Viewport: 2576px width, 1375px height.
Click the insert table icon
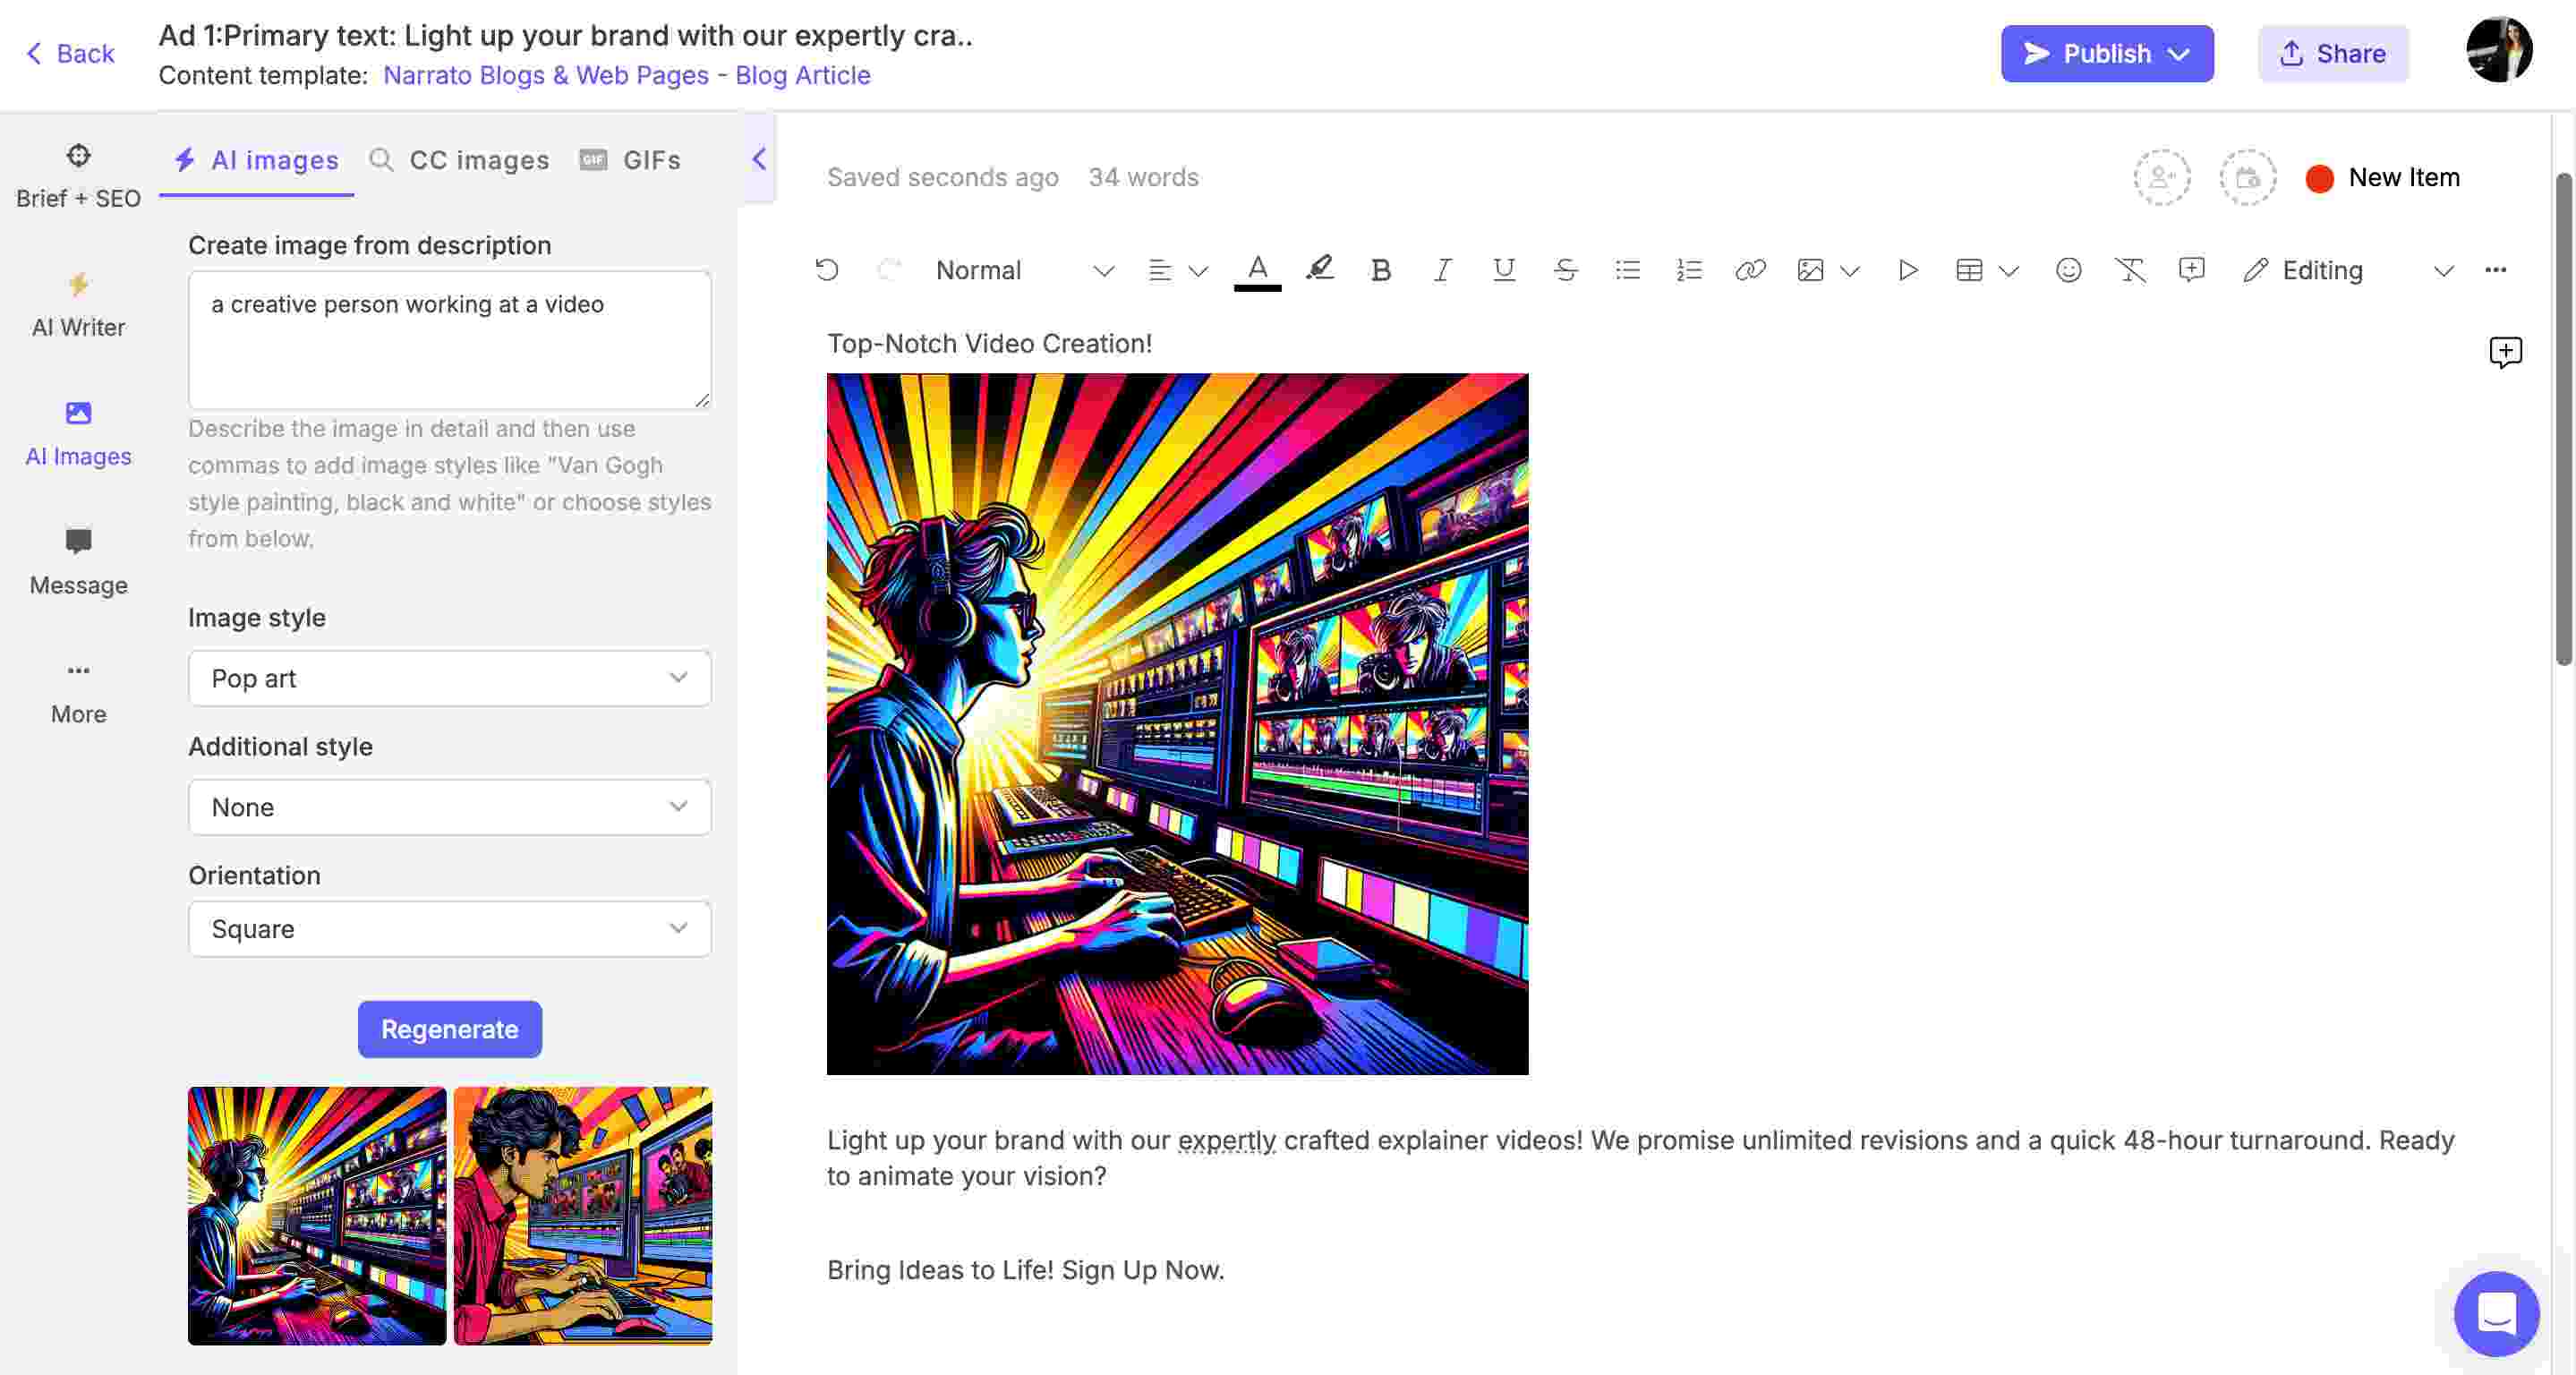click(x=1968, y=270)
